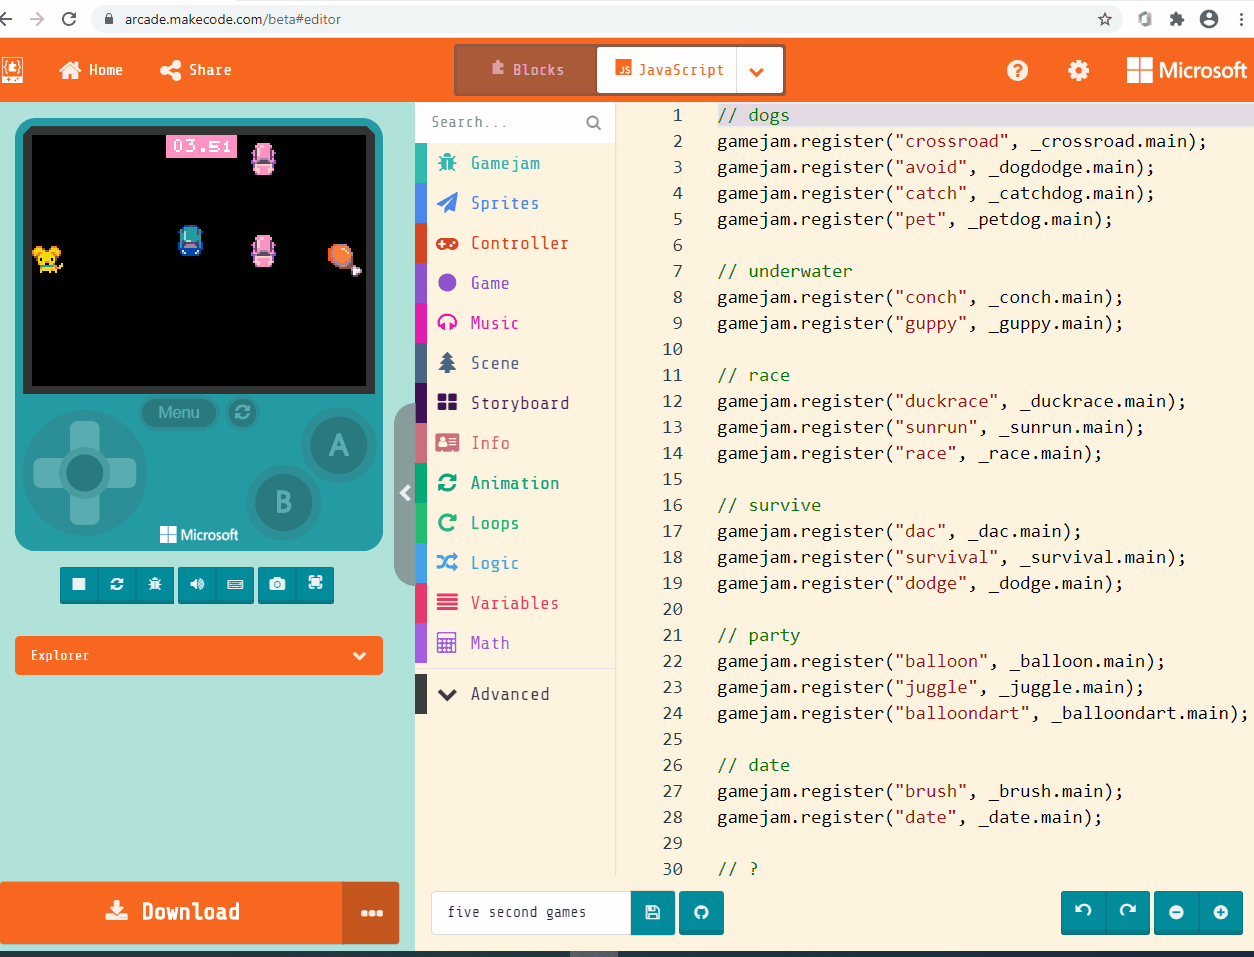
Task: Go to Home in the editor header
Action: [91, 70]
